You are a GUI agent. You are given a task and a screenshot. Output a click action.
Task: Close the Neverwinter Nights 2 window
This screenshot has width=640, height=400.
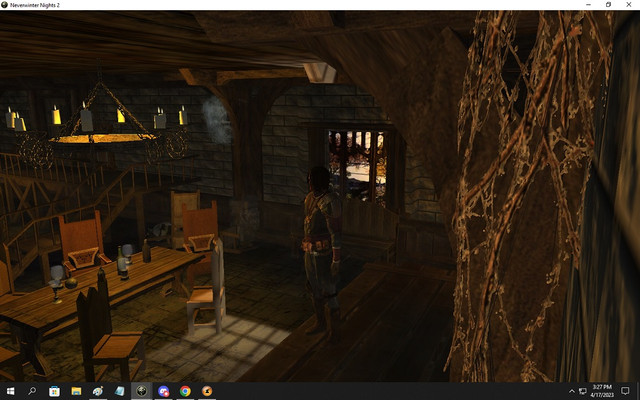click(629, 4)
